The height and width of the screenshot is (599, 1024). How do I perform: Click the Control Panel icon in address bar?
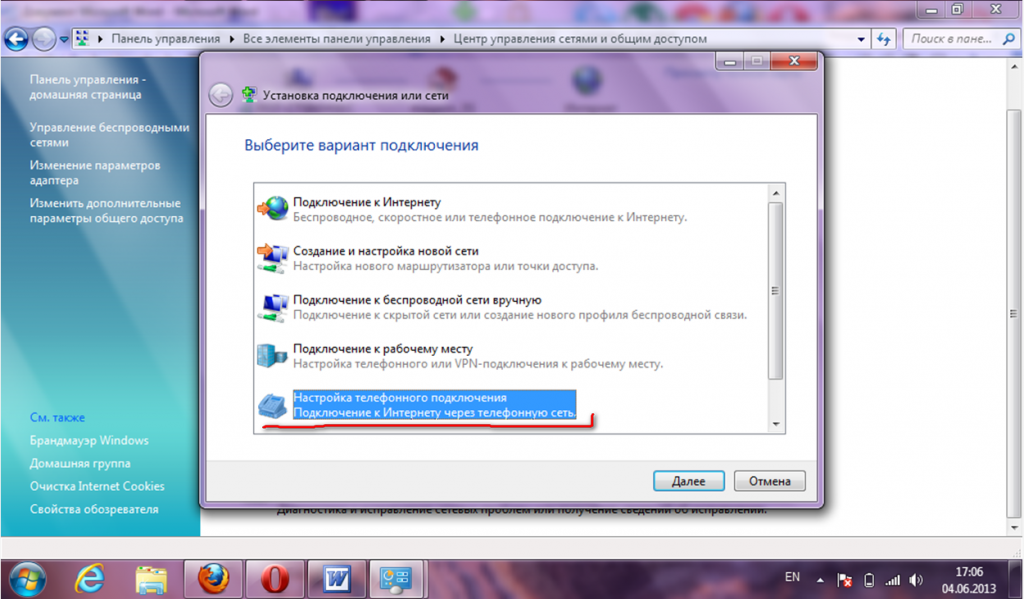click(x=82, y=39)
